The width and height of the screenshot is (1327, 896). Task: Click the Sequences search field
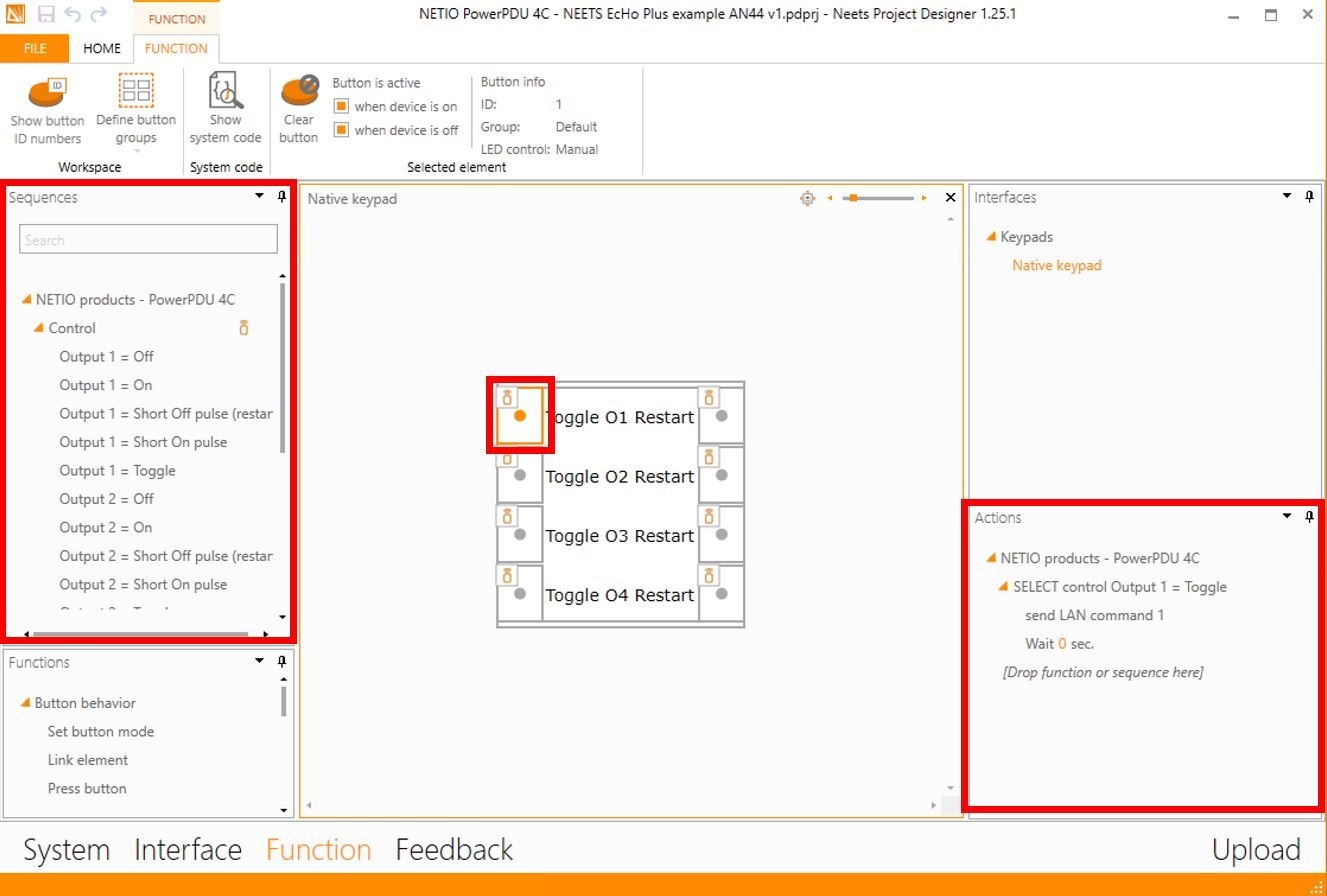148,240
